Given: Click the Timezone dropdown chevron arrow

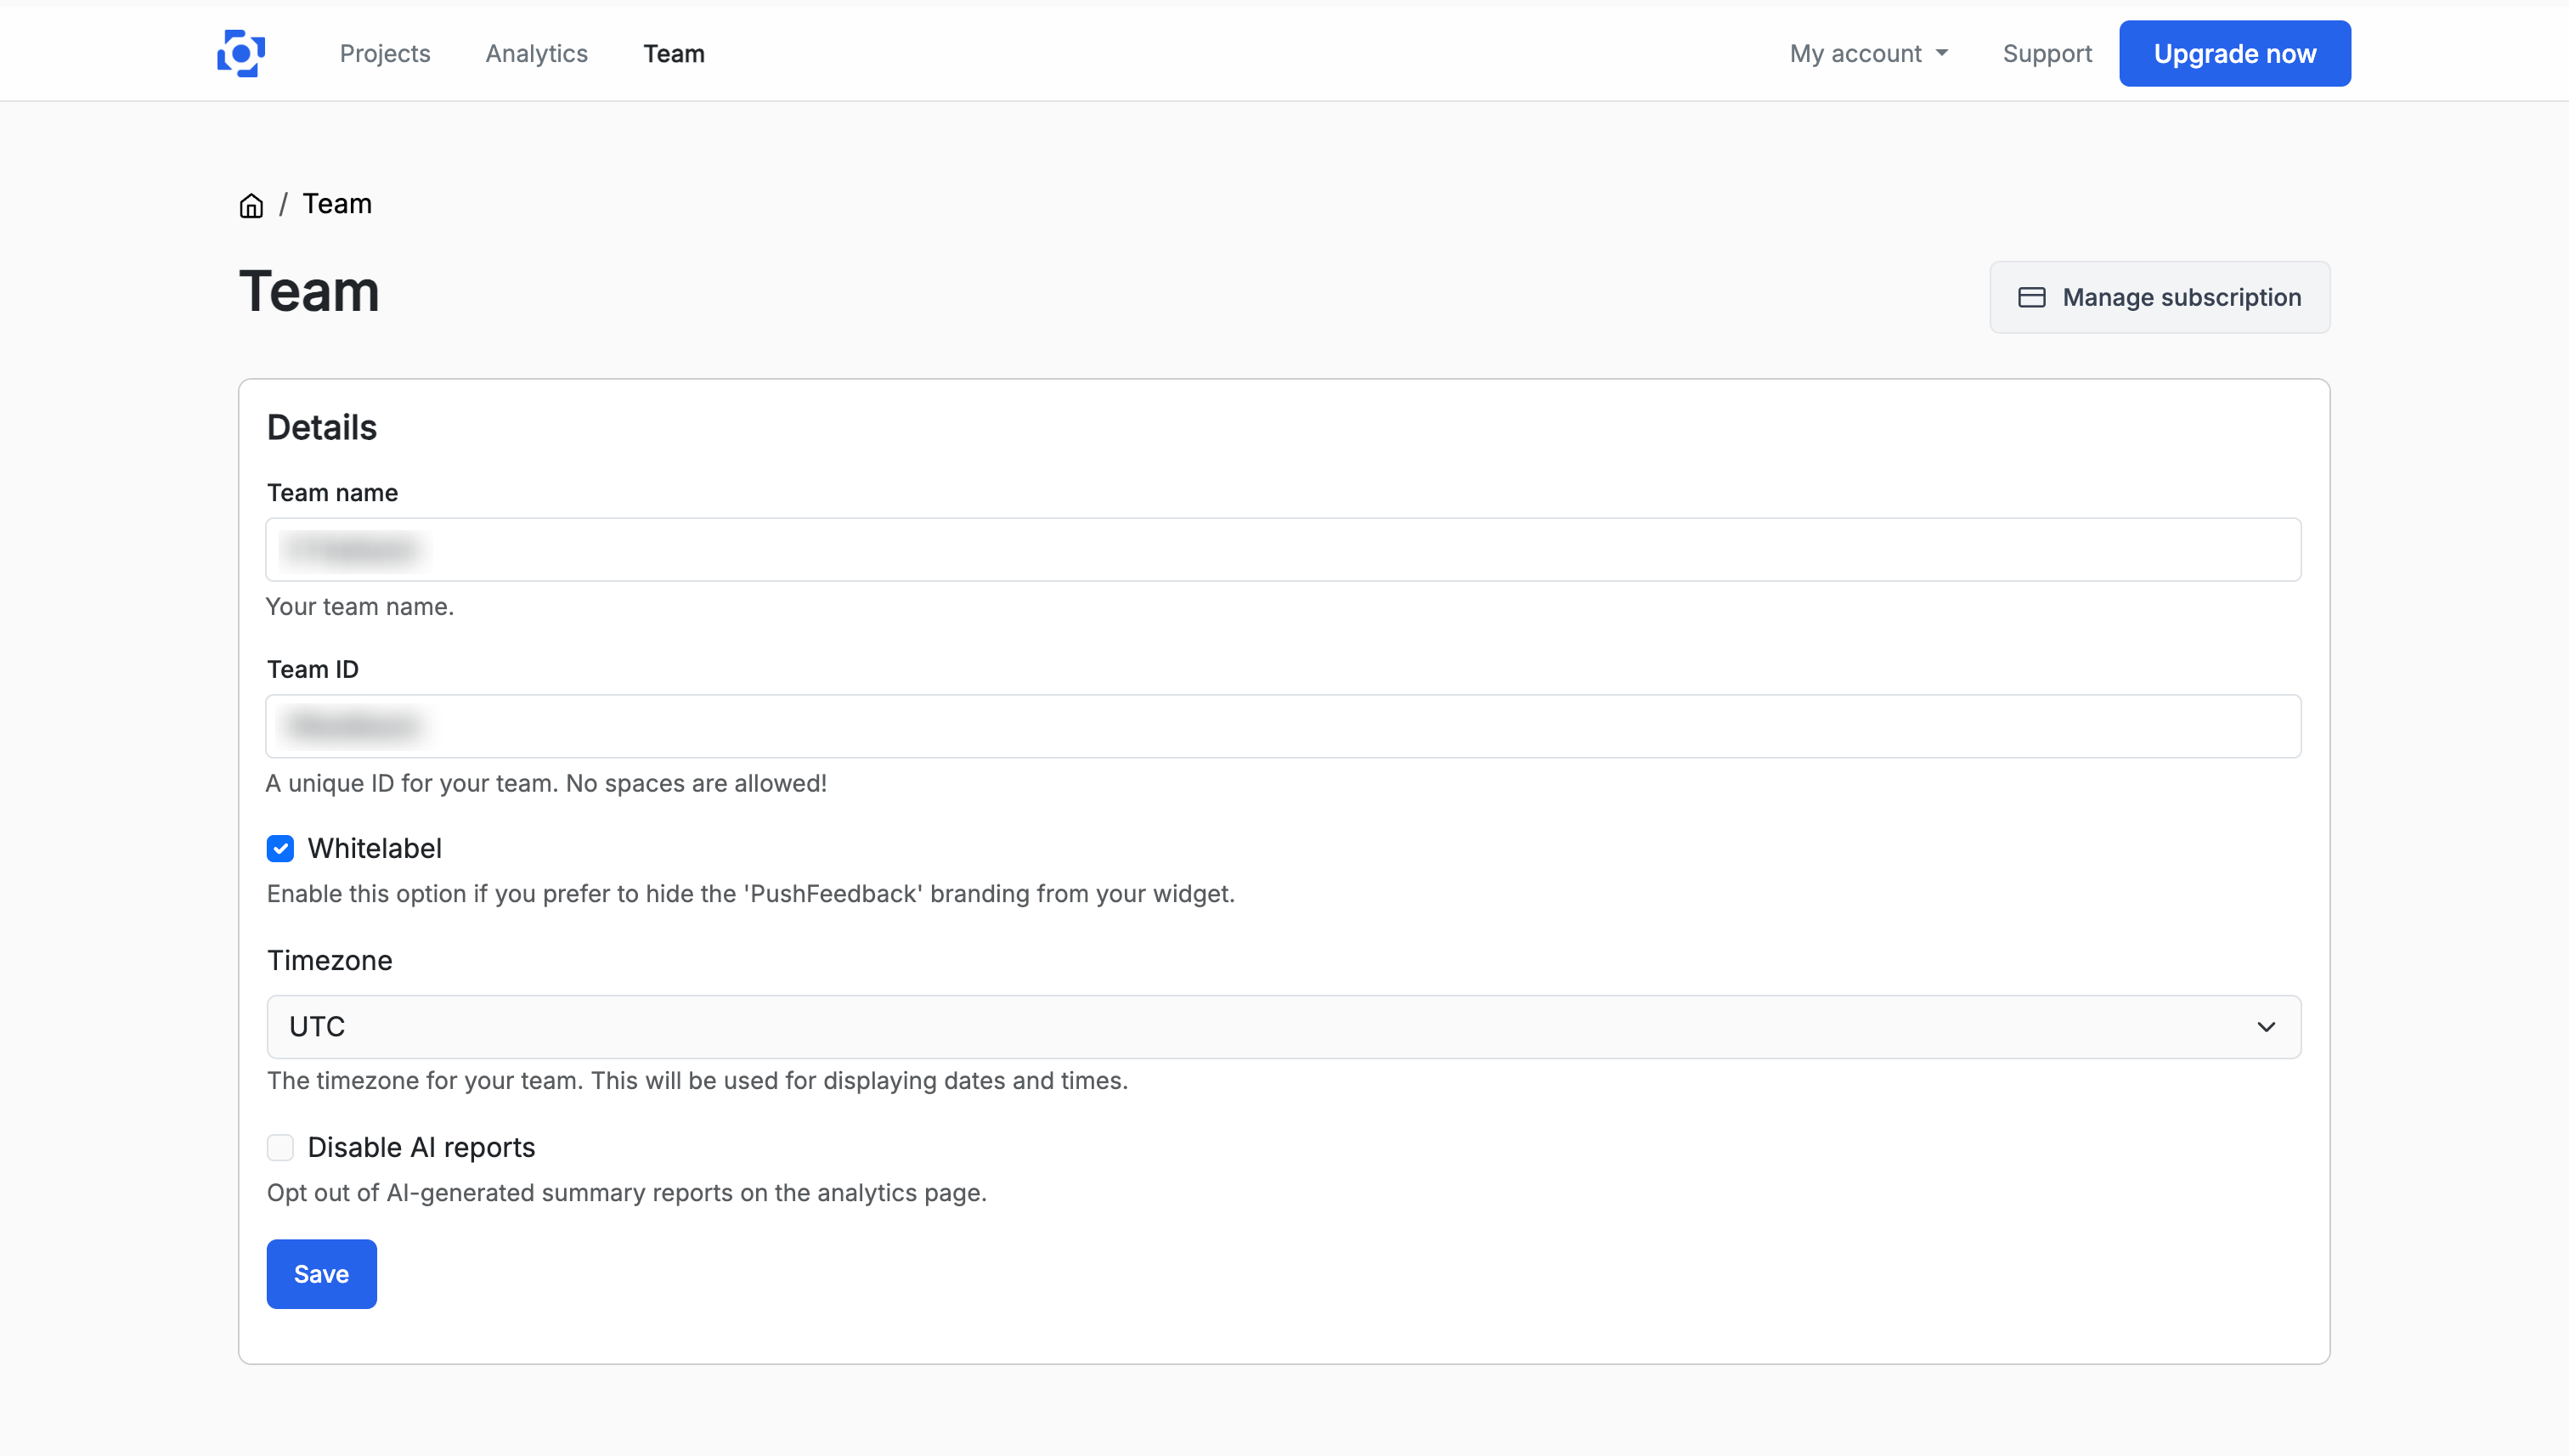Looking at the screenshot, I should click(x=2266, y=1027).
